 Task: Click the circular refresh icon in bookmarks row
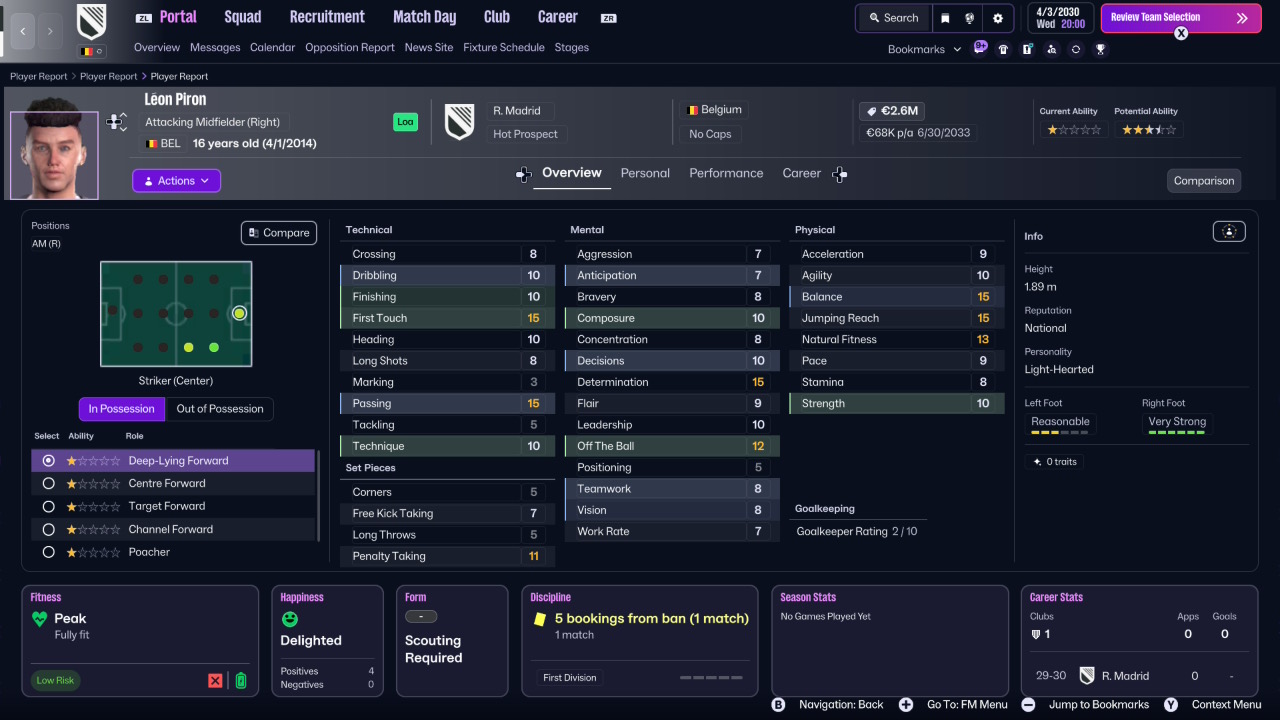[1076, 49]
